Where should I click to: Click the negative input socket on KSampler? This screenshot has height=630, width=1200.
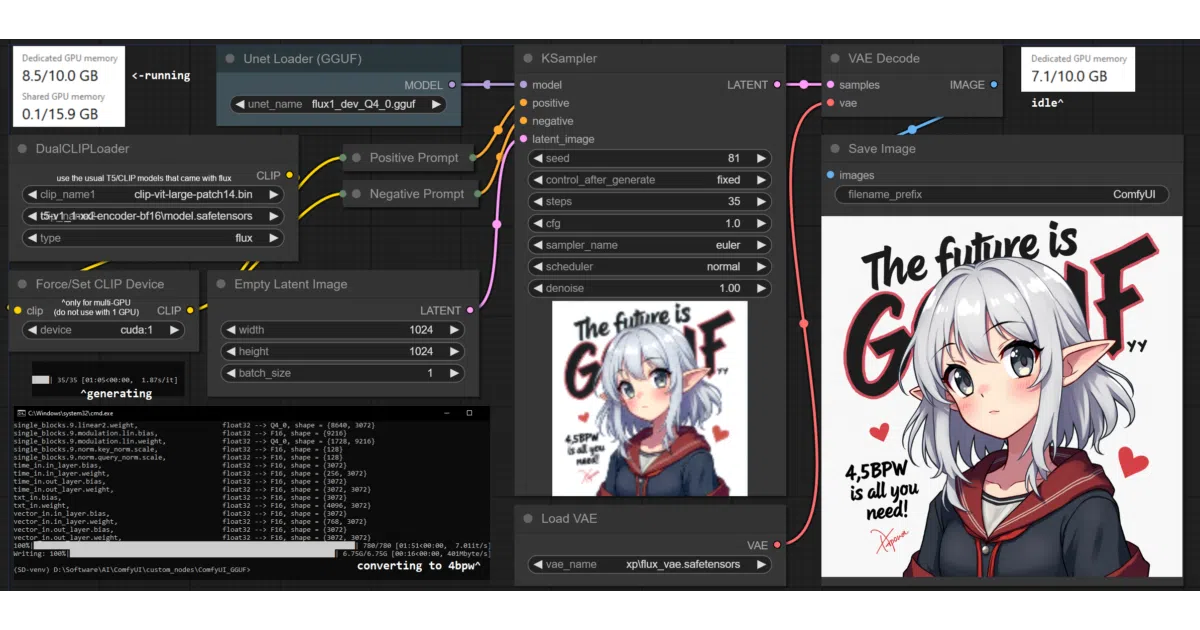(x=522, y=121)
